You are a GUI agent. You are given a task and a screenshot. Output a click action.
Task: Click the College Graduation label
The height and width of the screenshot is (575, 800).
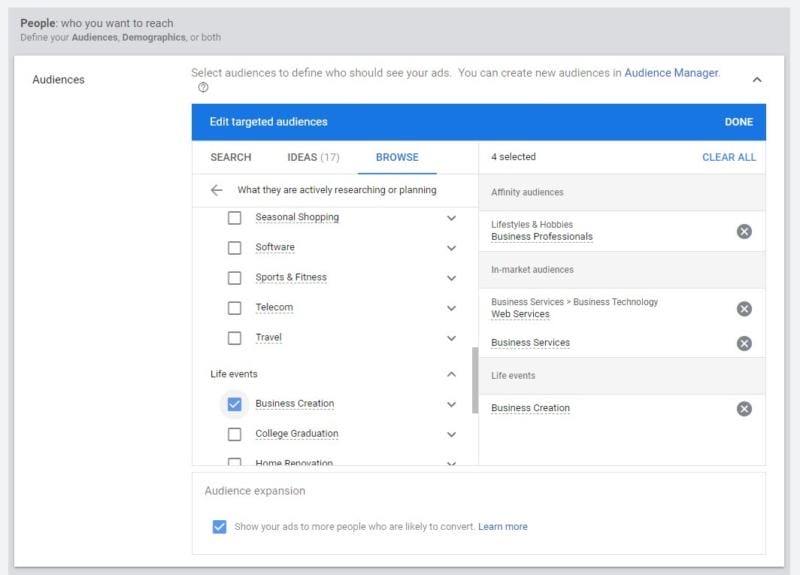[x=297, y=434]
